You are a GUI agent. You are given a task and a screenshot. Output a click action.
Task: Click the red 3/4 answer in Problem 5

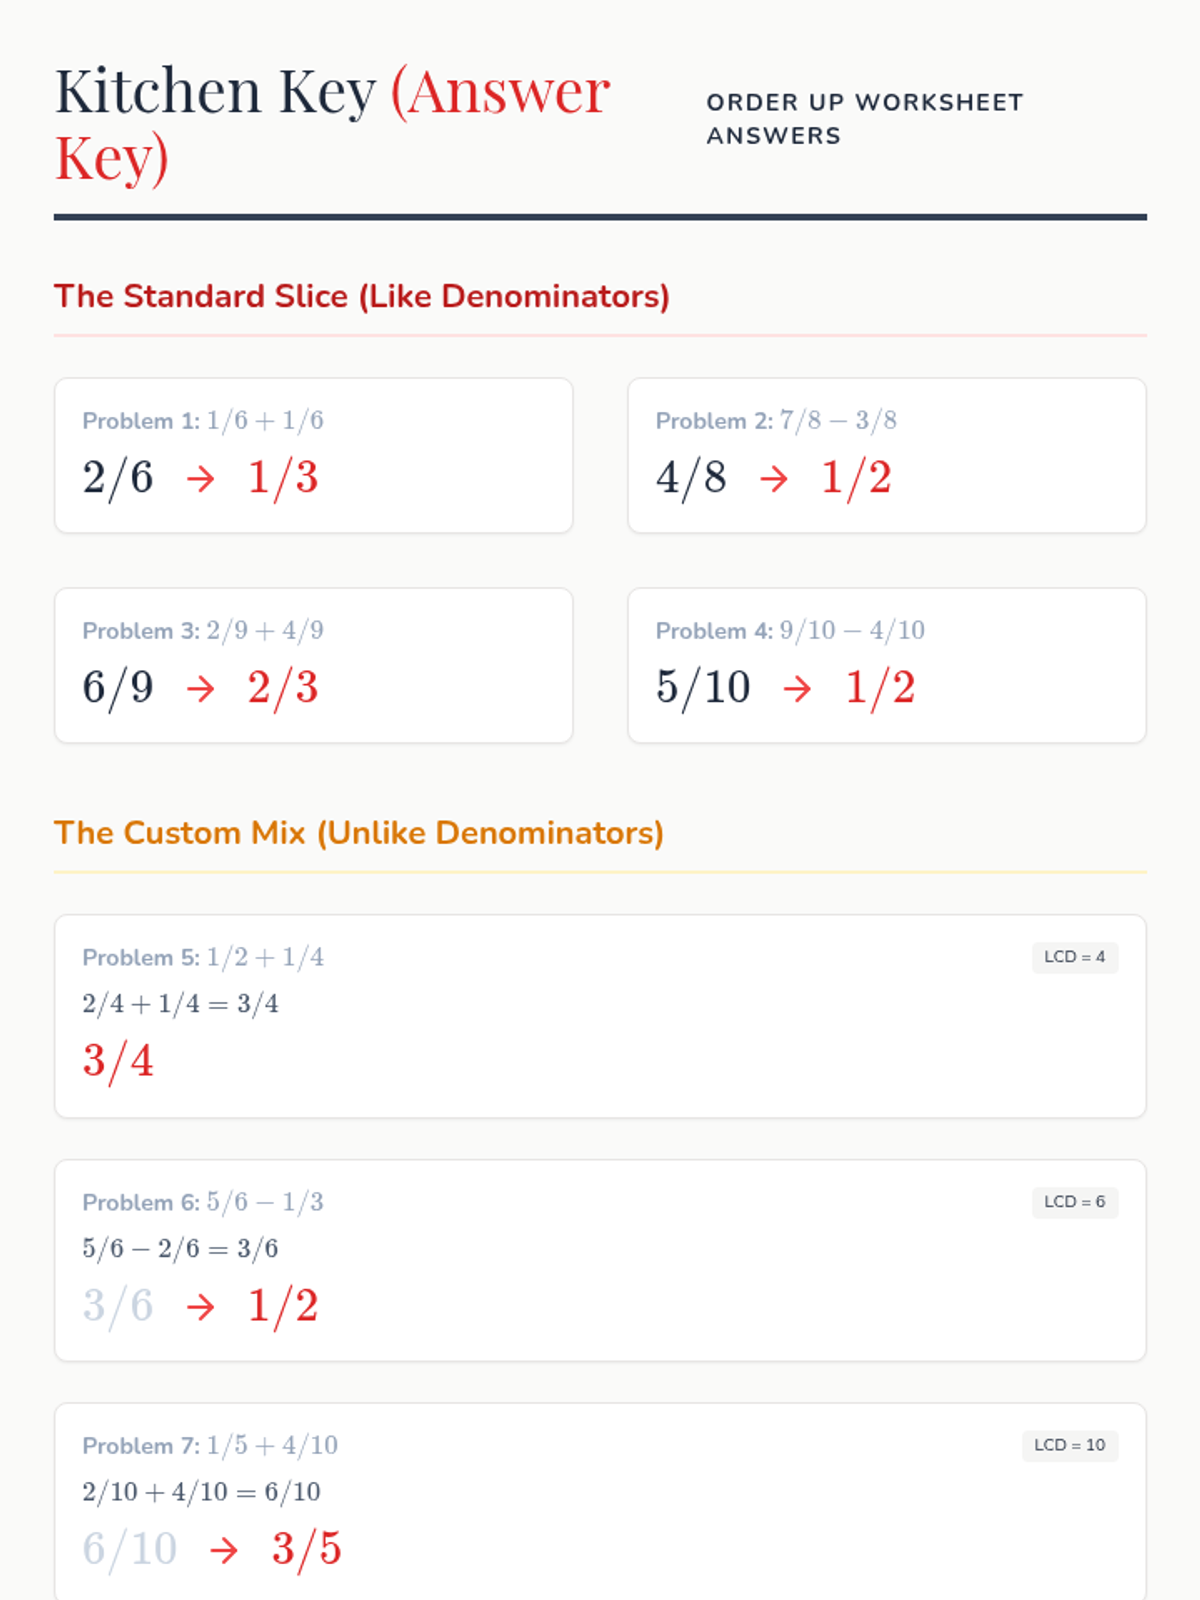pos(118,1061)
